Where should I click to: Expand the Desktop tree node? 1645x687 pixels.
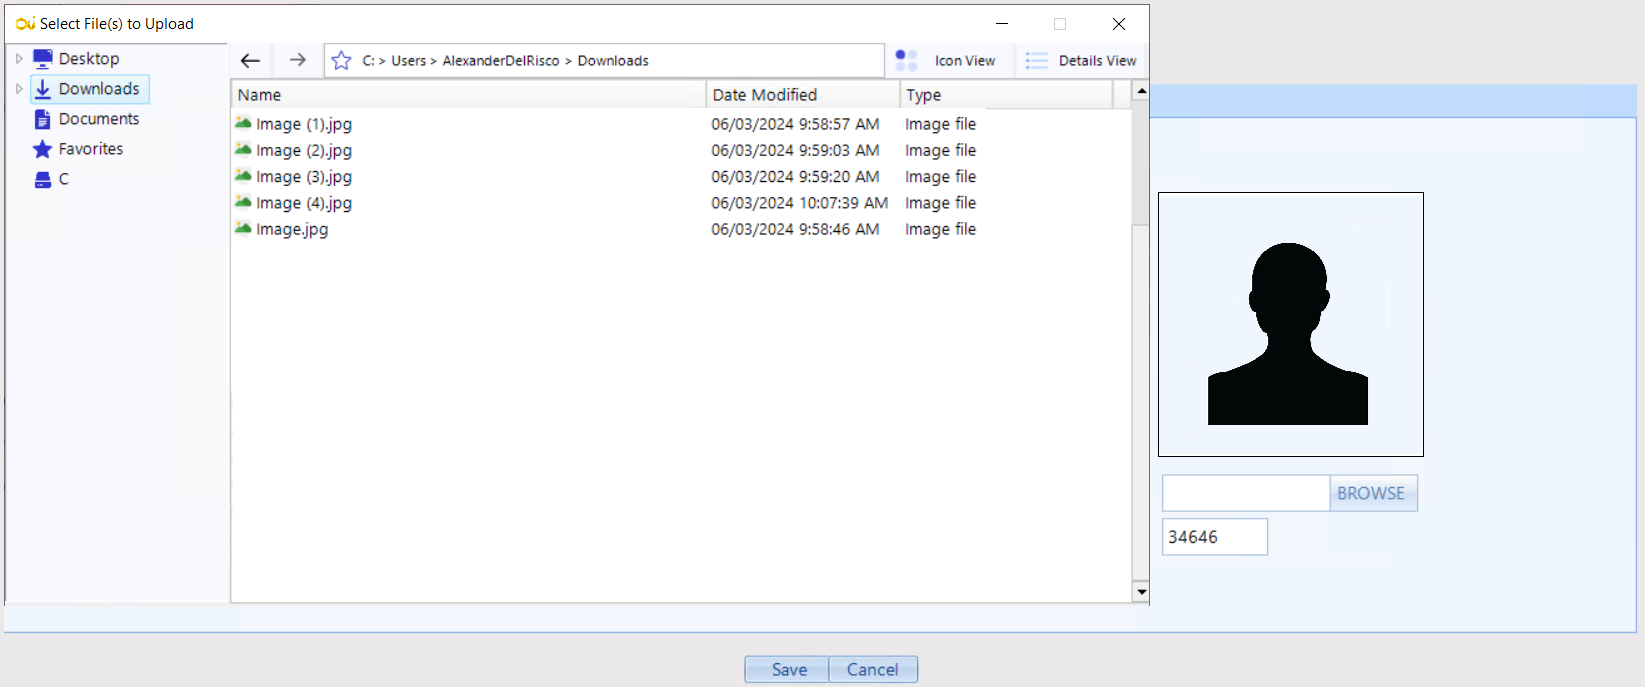pos(19,59)
